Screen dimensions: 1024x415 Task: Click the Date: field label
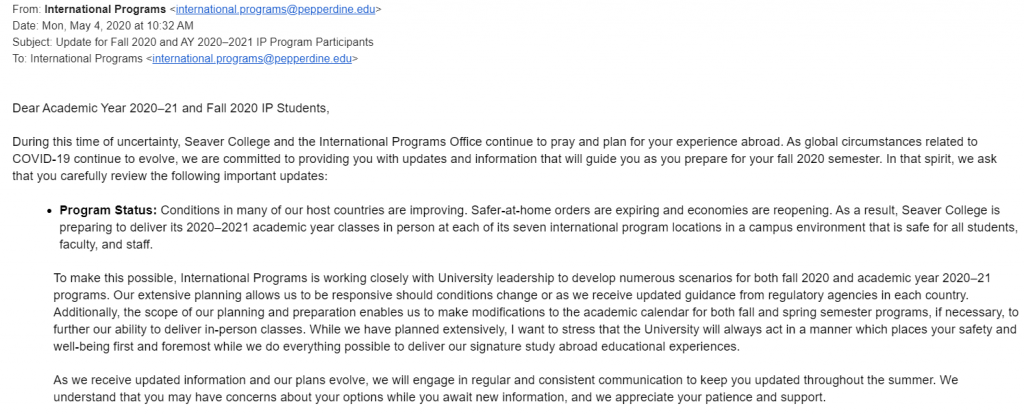point(27,26)
